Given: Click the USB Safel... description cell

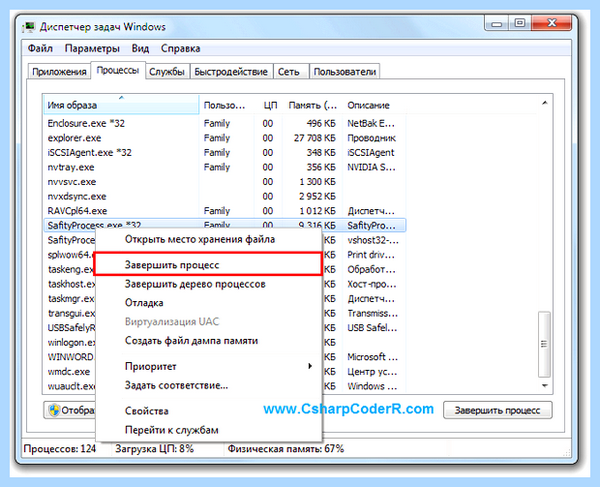Looking at the screenshot, I should (x=372, y=328).
